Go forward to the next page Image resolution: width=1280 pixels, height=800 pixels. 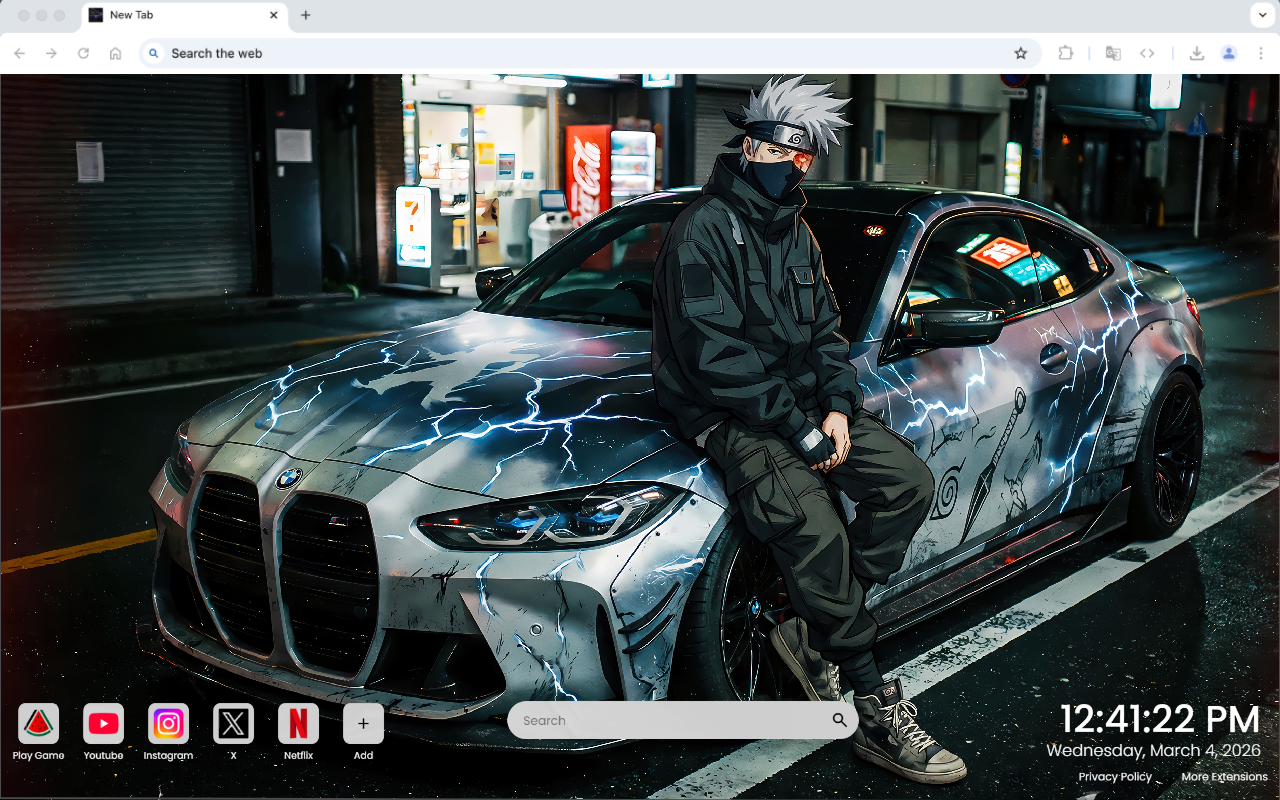tap(52, 53)
